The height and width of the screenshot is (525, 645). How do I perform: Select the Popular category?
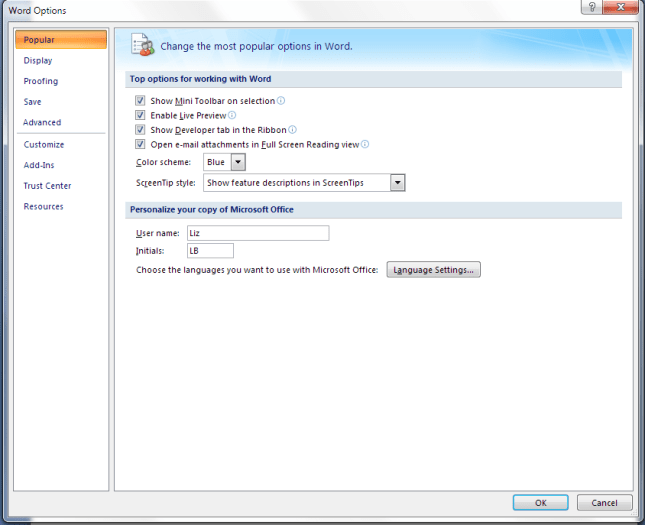[x=61, y=39]
